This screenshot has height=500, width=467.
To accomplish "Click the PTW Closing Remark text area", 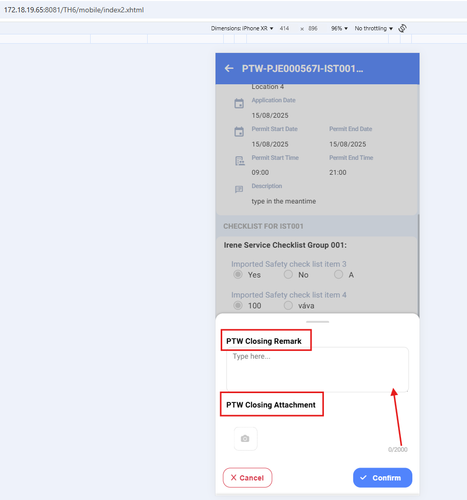I will click(317, 369).
